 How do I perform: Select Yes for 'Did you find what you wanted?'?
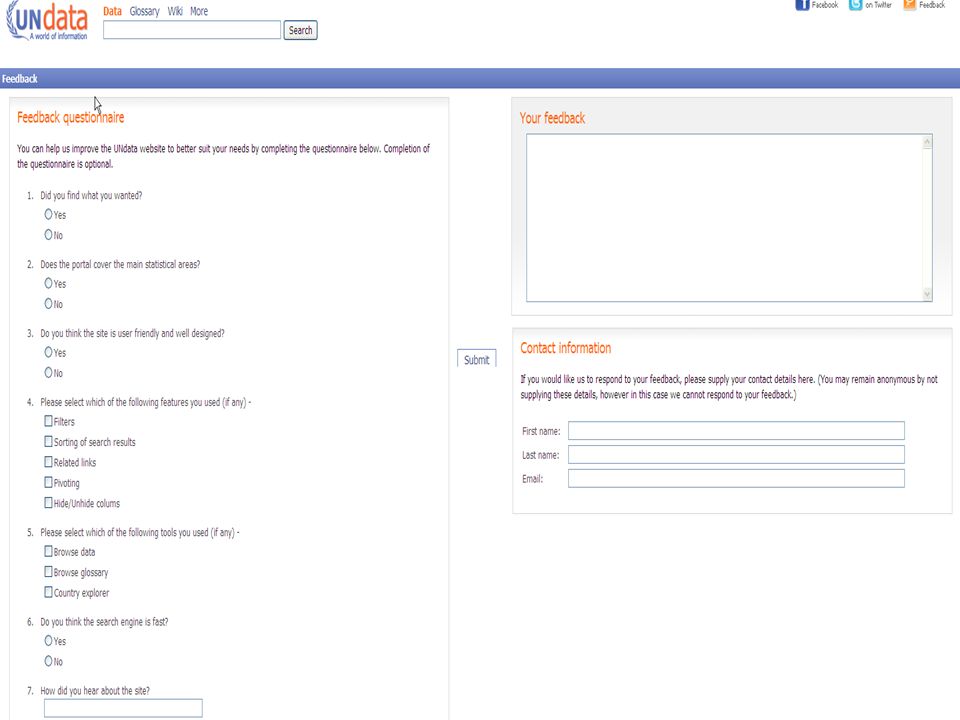[48, 214]
